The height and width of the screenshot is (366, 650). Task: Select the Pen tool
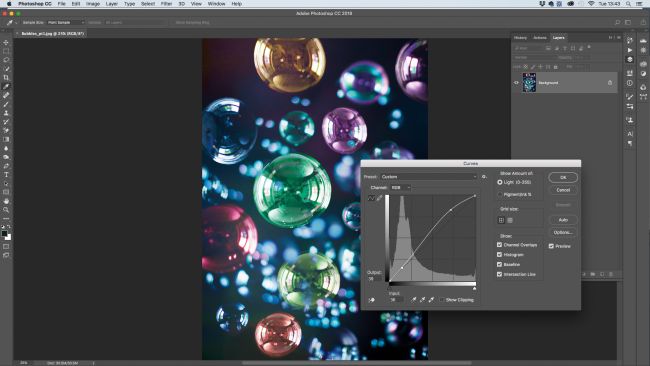coord(6,166)
